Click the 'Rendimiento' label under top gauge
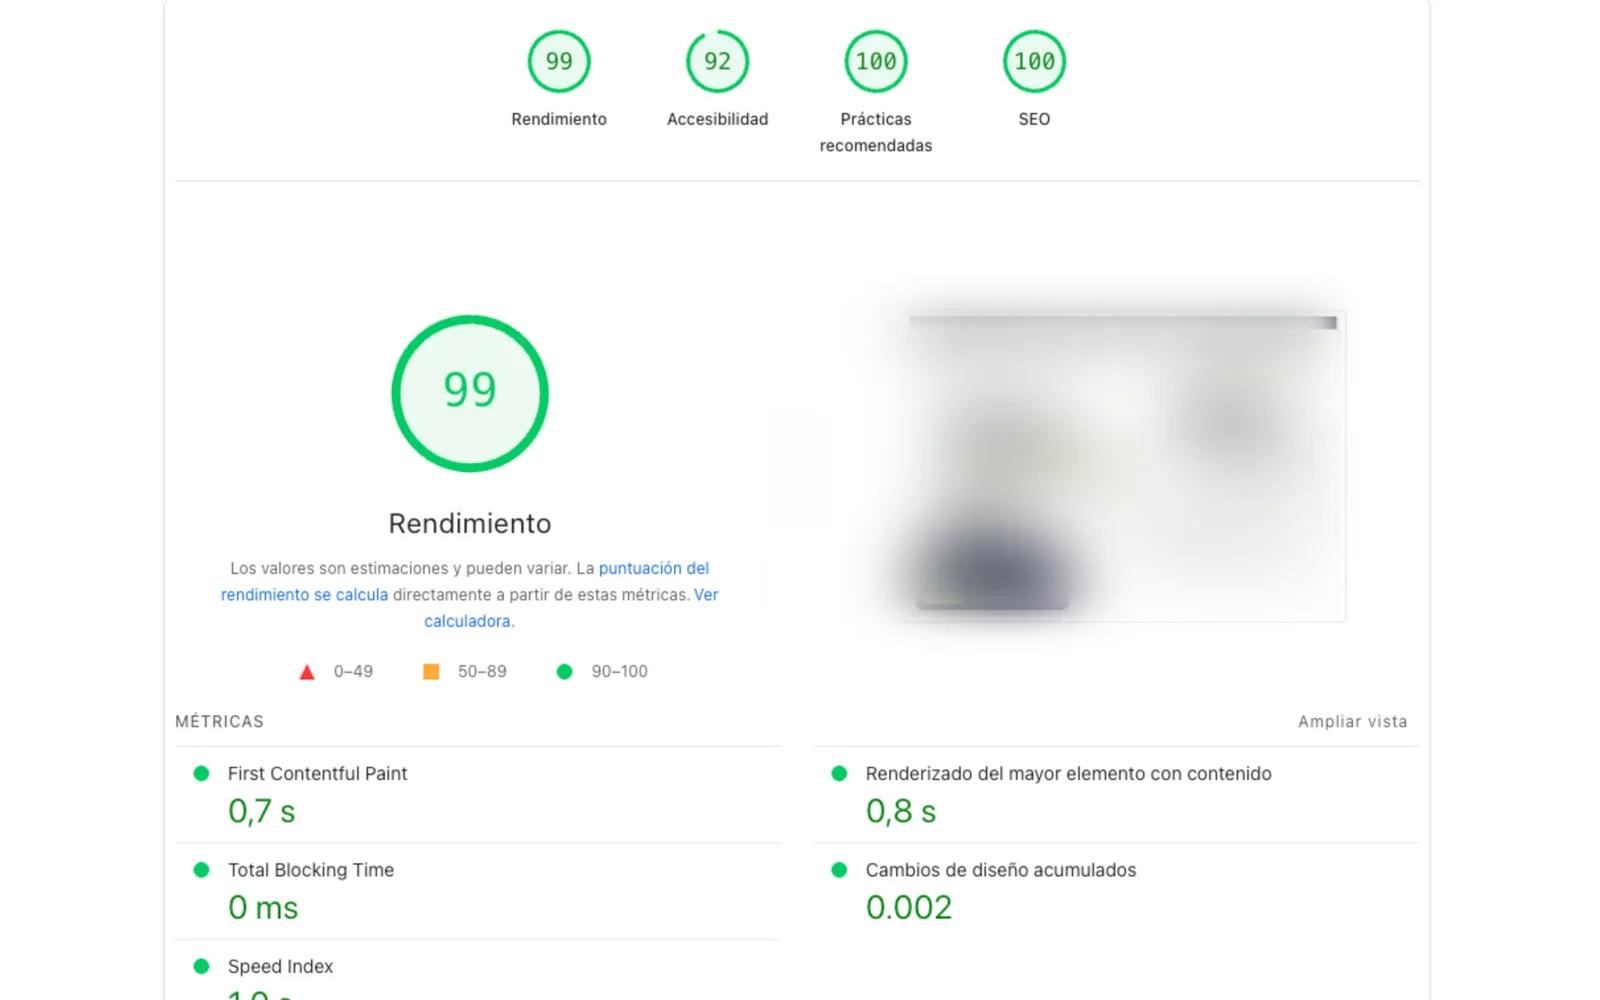Viewport: 1600px width, 1000px height. tap(559, 119)
